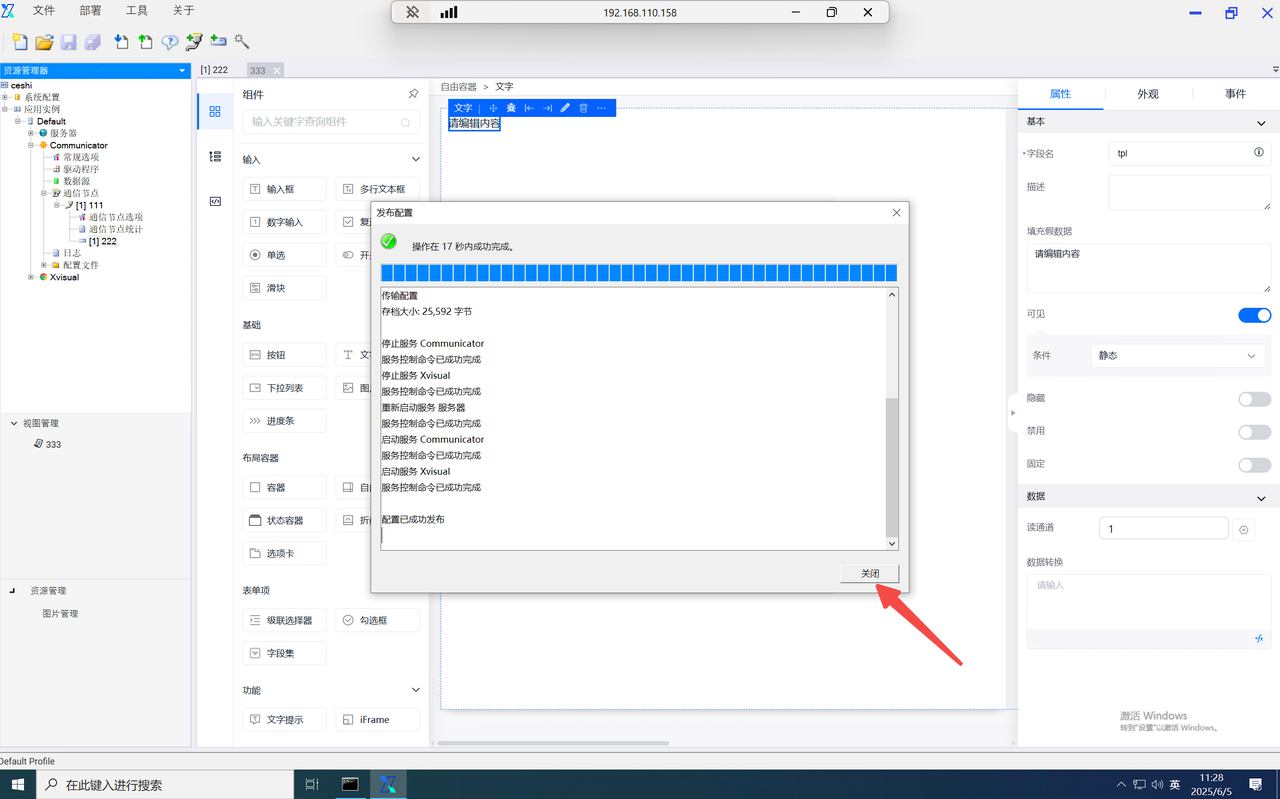Screen dimensions: 1280x799
Task: Open the 资源管理器 panel dropdown arrow
Action: coord(182,71)
